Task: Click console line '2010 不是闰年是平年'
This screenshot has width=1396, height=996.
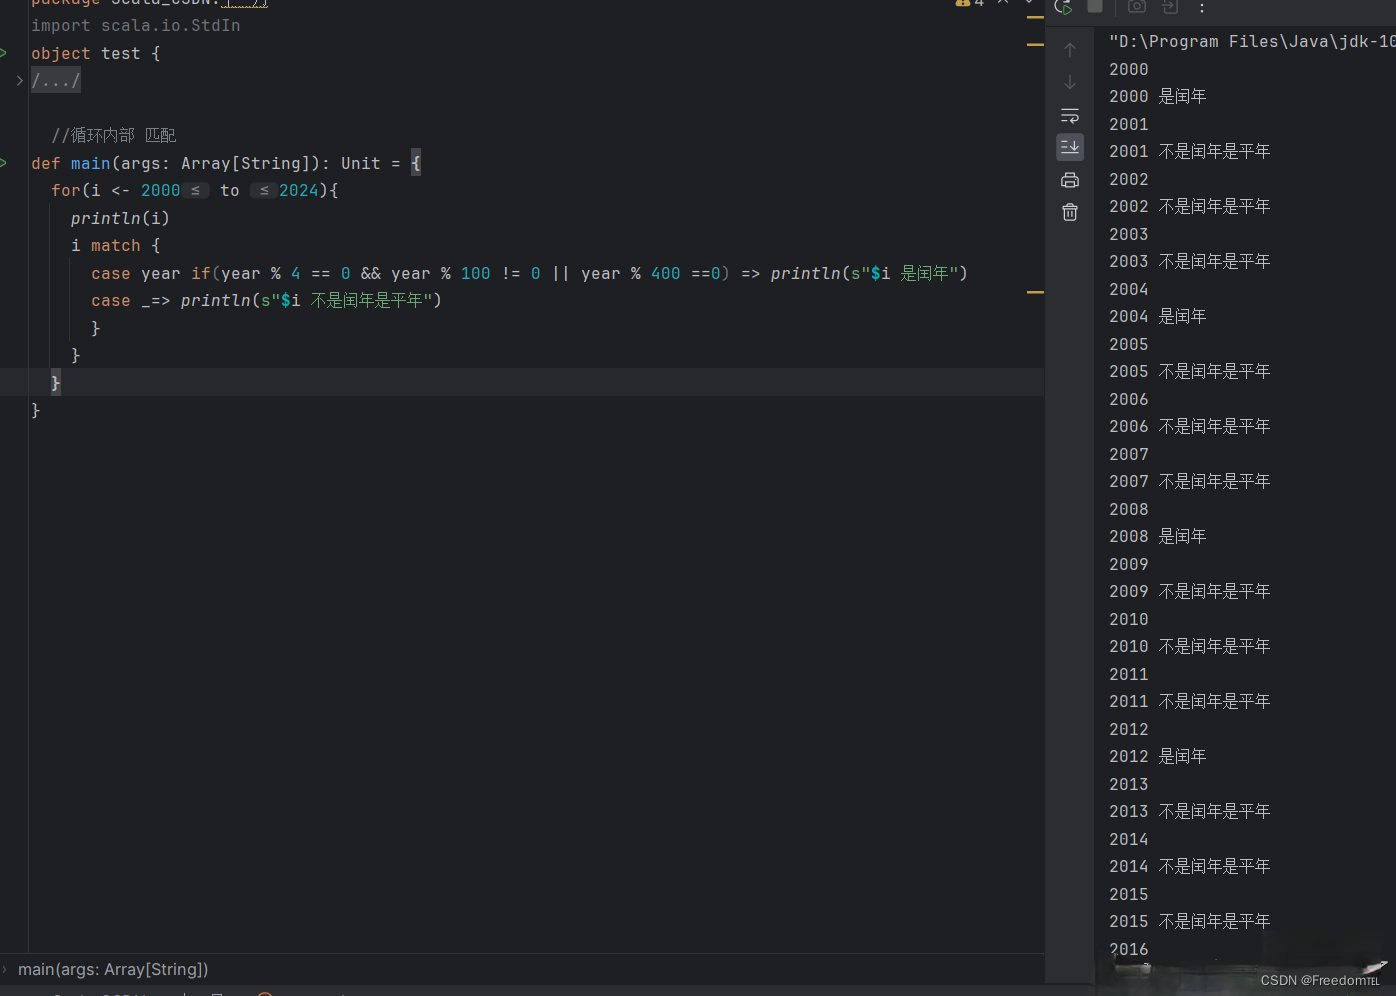Action: pyautogui.click(x=1189, y=646)
